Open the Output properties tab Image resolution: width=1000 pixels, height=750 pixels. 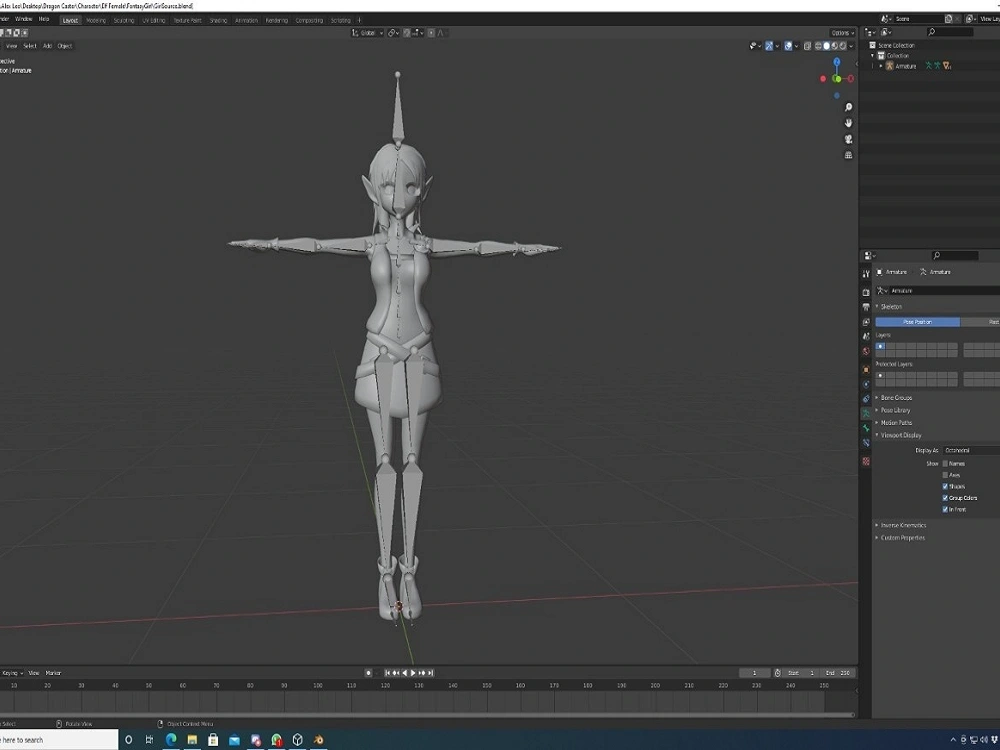(x=866, y=307)
